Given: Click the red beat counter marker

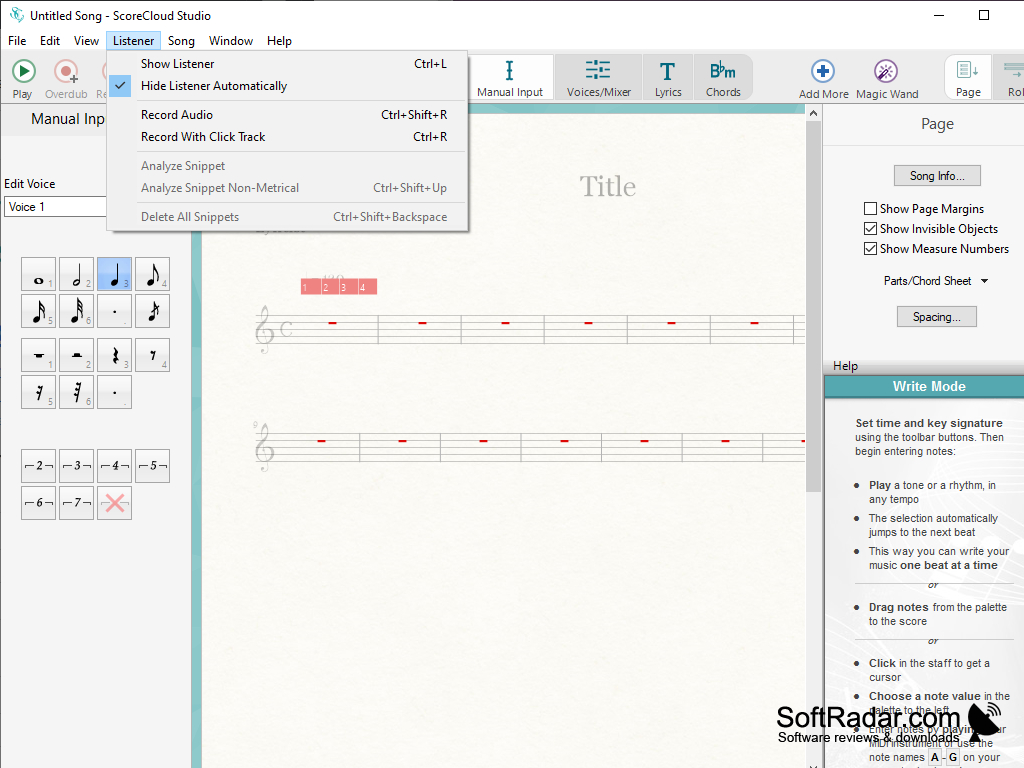Looking at the screenshot, I should pyautogui.click(x=338, y=287).
